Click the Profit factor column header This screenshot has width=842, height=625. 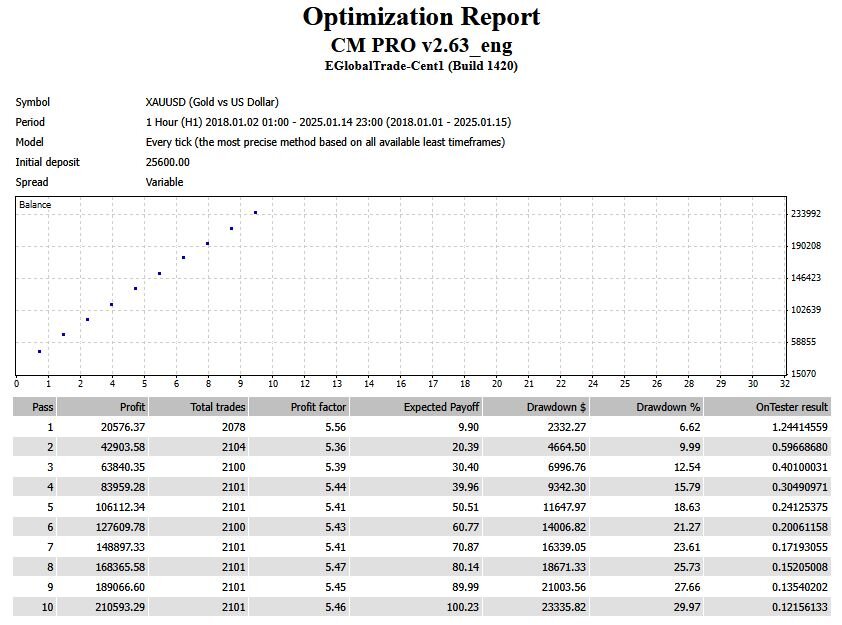[x=299, y=407]
